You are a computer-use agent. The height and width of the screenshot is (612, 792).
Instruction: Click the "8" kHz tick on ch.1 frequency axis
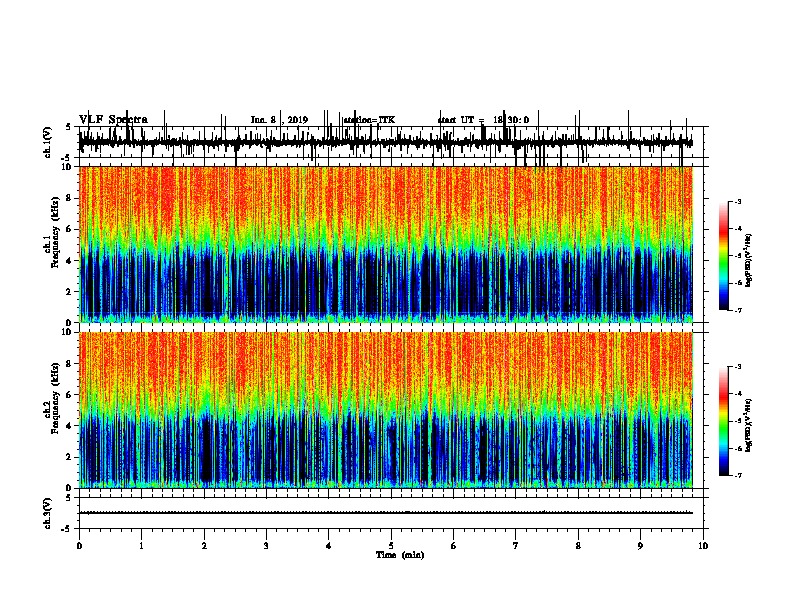point(70,198)
